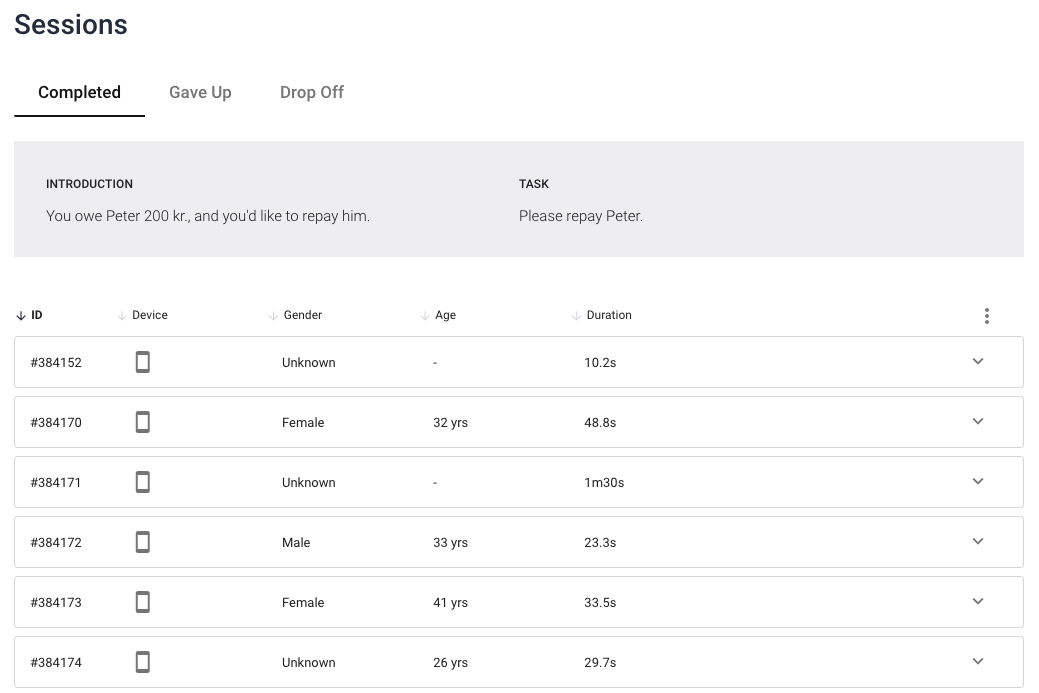The height and width of the screenshot is (693, 1039).
Task: Click Unknown gender in session #384174 row
Action: click(x=309, y=662)
